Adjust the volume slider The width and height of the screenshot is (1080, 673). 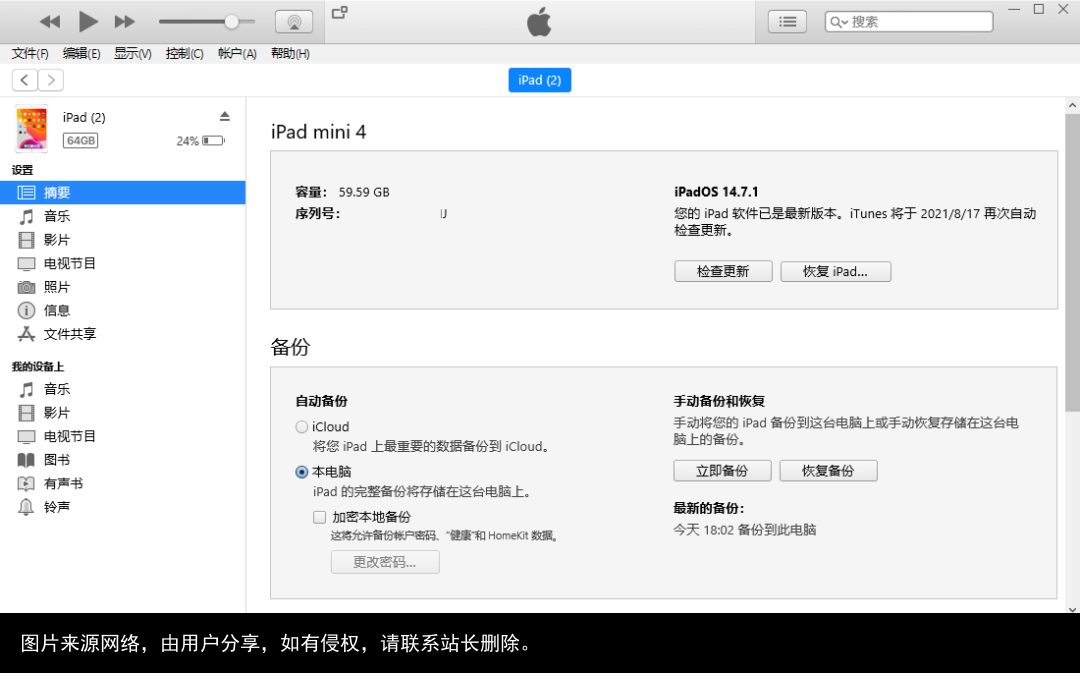[x=230, y=20]
